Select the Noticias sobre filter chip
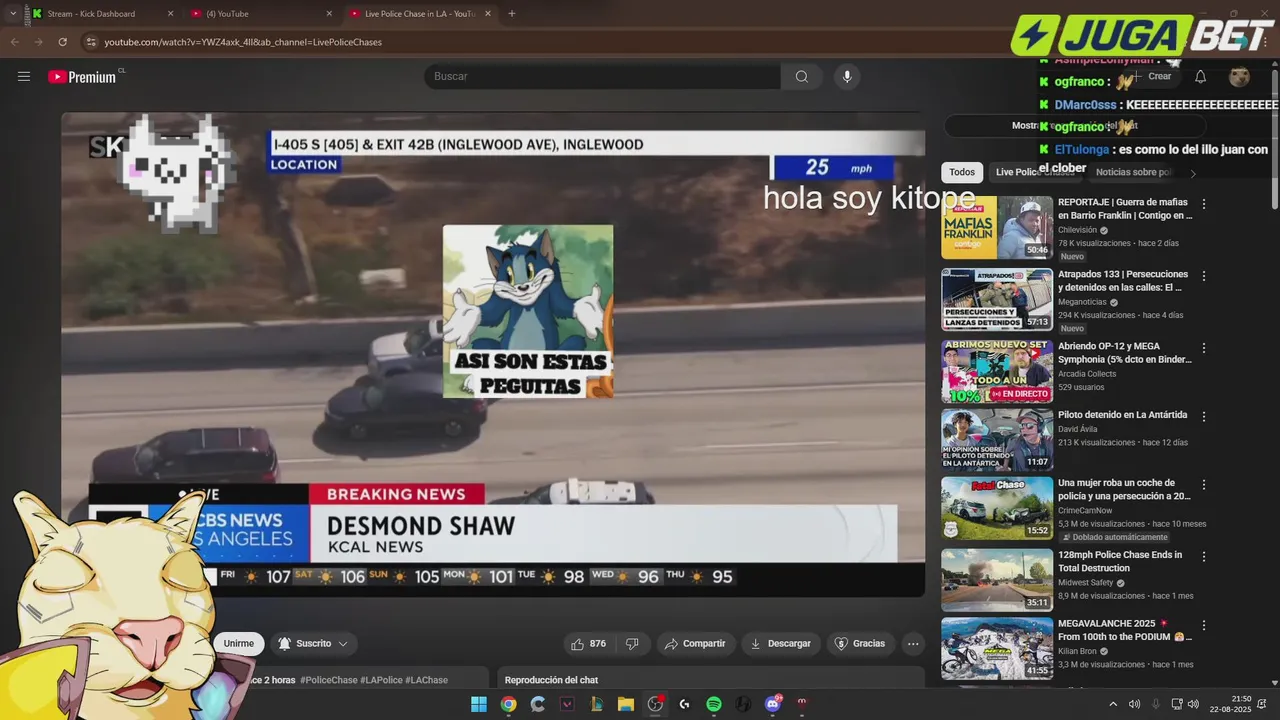Viewport: 1280px width, 720px height. 1133,172
